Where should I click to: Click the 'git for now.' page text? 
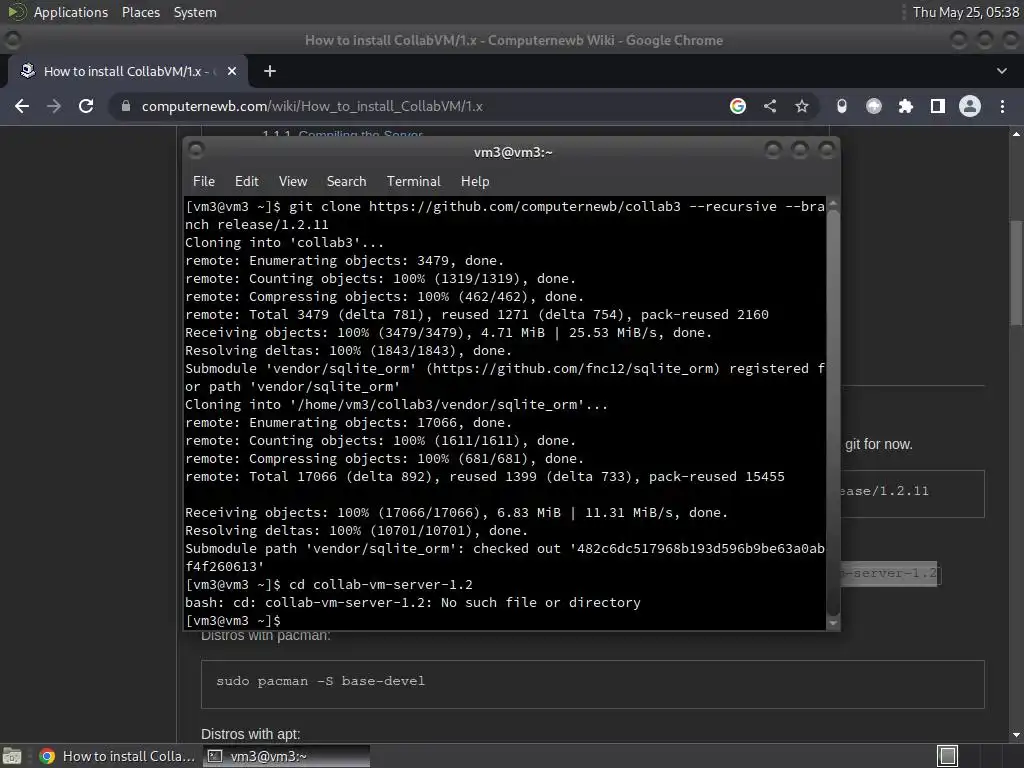pyautogui.click(x=878, y=444)
